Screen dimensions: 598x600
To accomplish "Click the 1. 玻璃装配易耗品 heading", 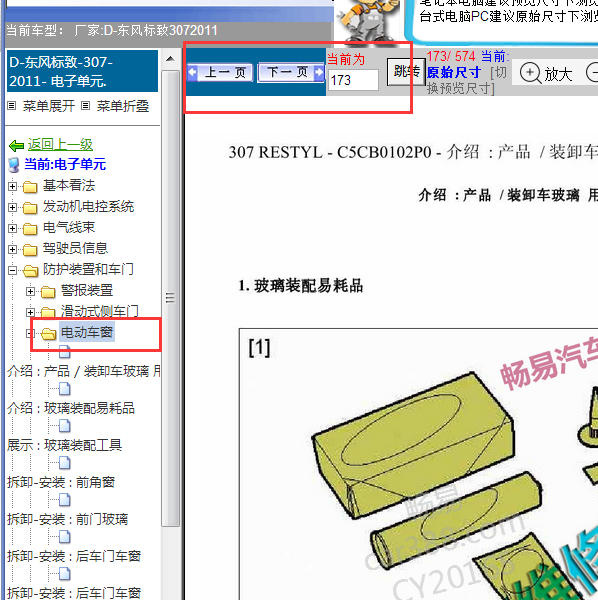I will pos(300,286).
